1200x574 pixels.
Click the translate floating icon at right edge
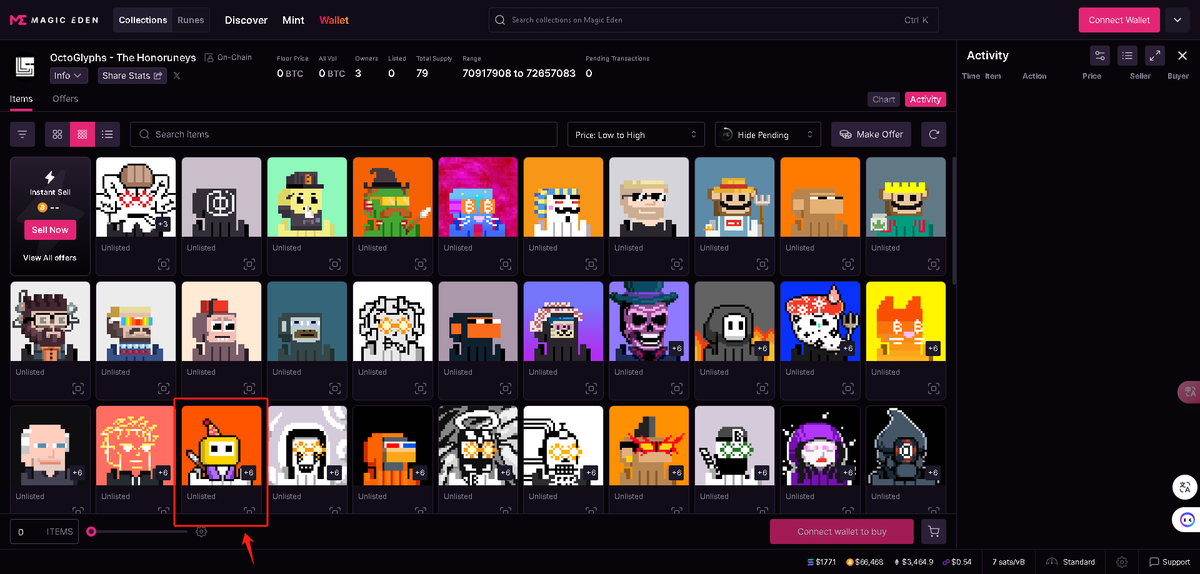click(x=1185, y=488)
